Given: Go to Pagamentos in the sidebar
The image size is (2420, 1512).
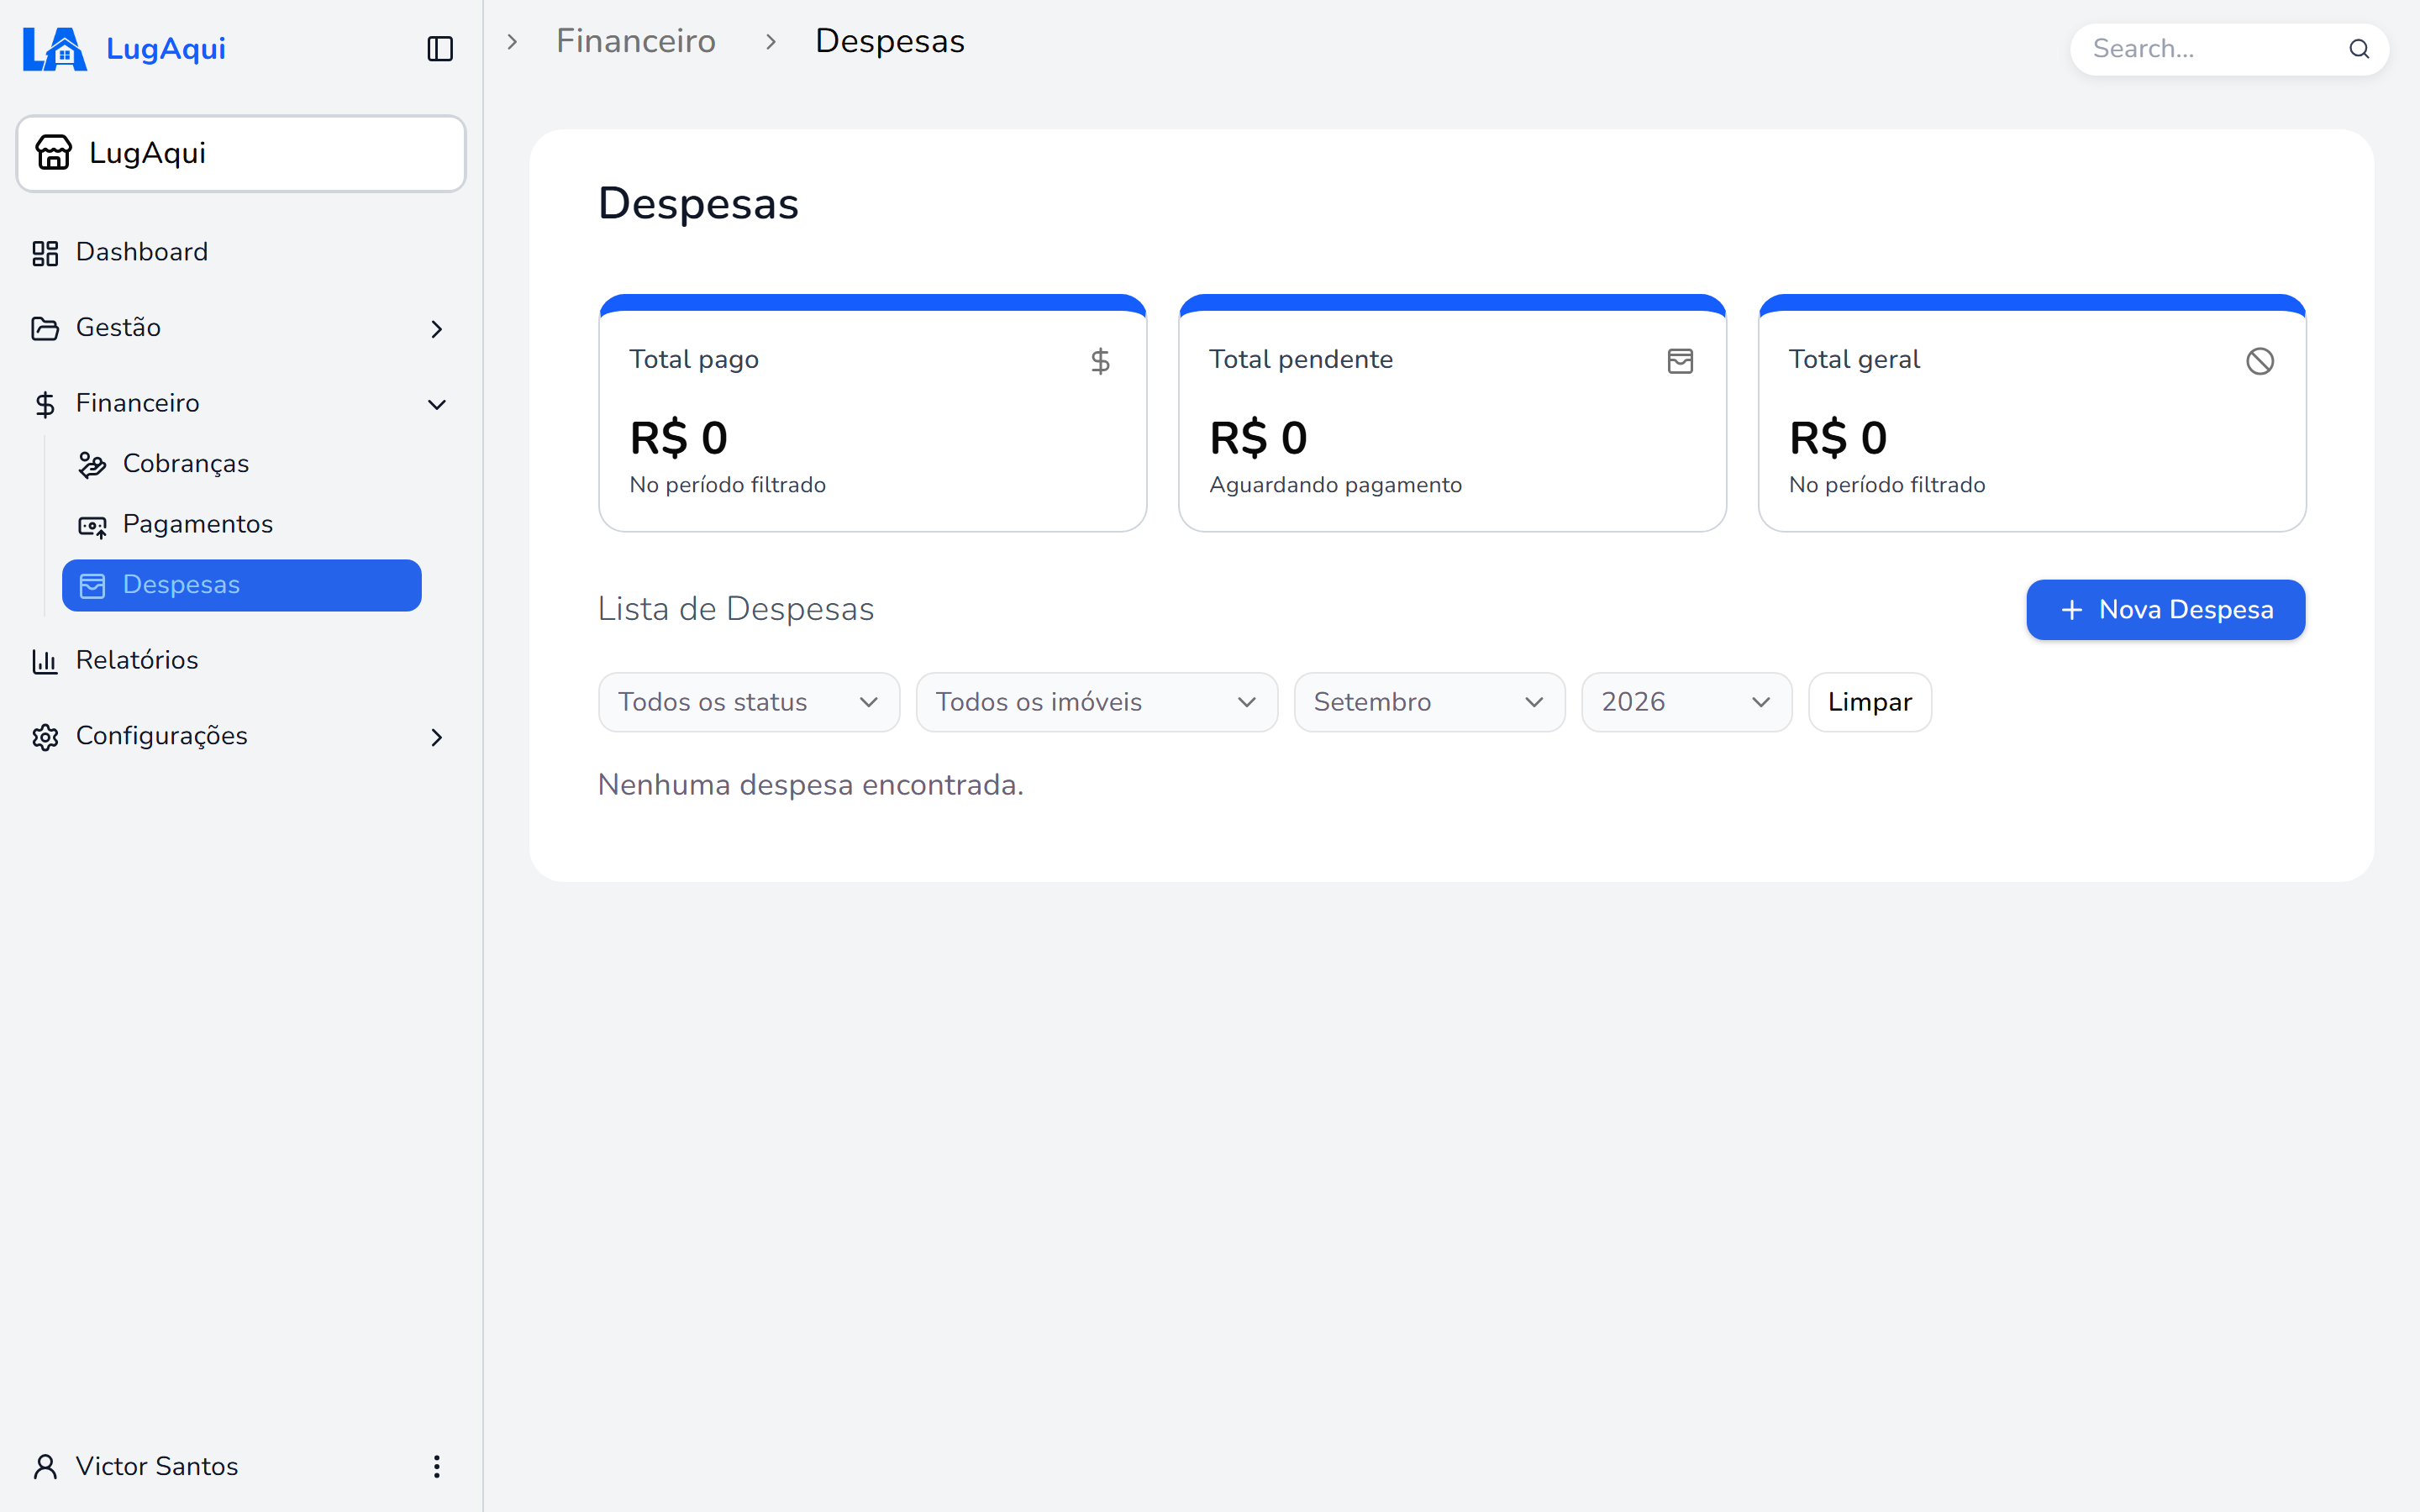Looking at the screenshot, I should pos(241,525).
